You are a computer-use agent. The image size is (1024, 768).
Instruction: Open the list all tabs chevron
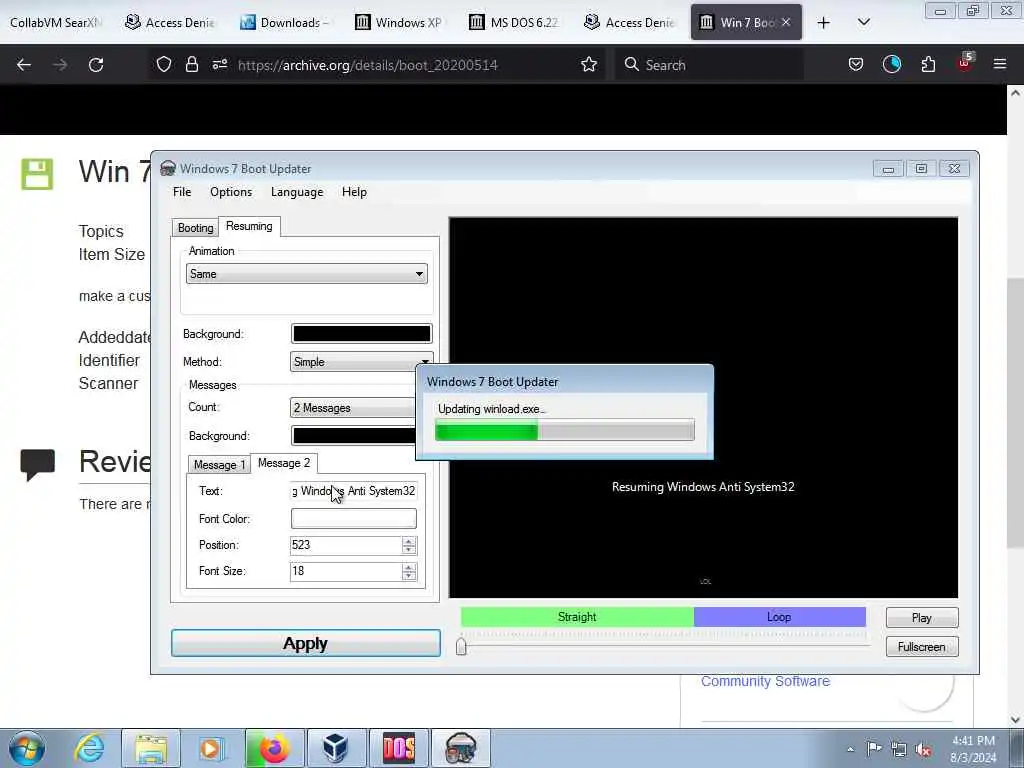tap(863, 22)
